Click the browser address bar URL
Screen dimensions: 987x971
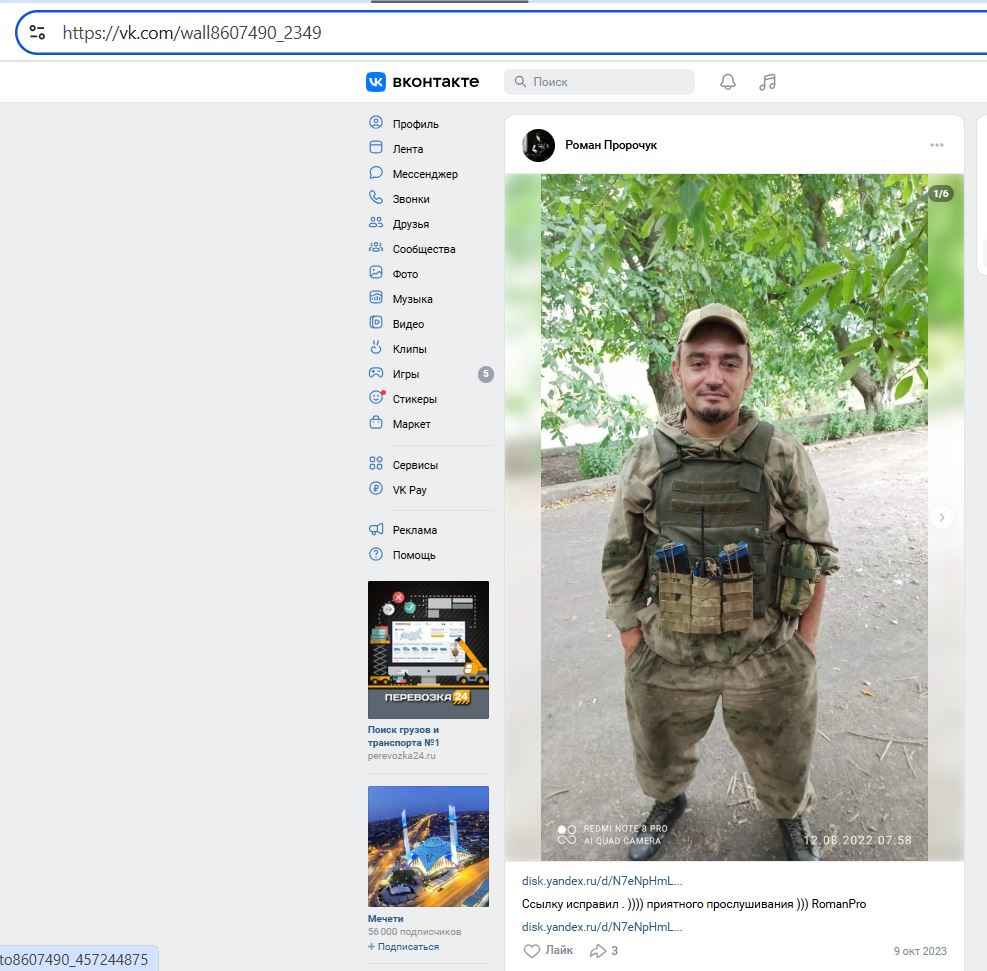192,33
